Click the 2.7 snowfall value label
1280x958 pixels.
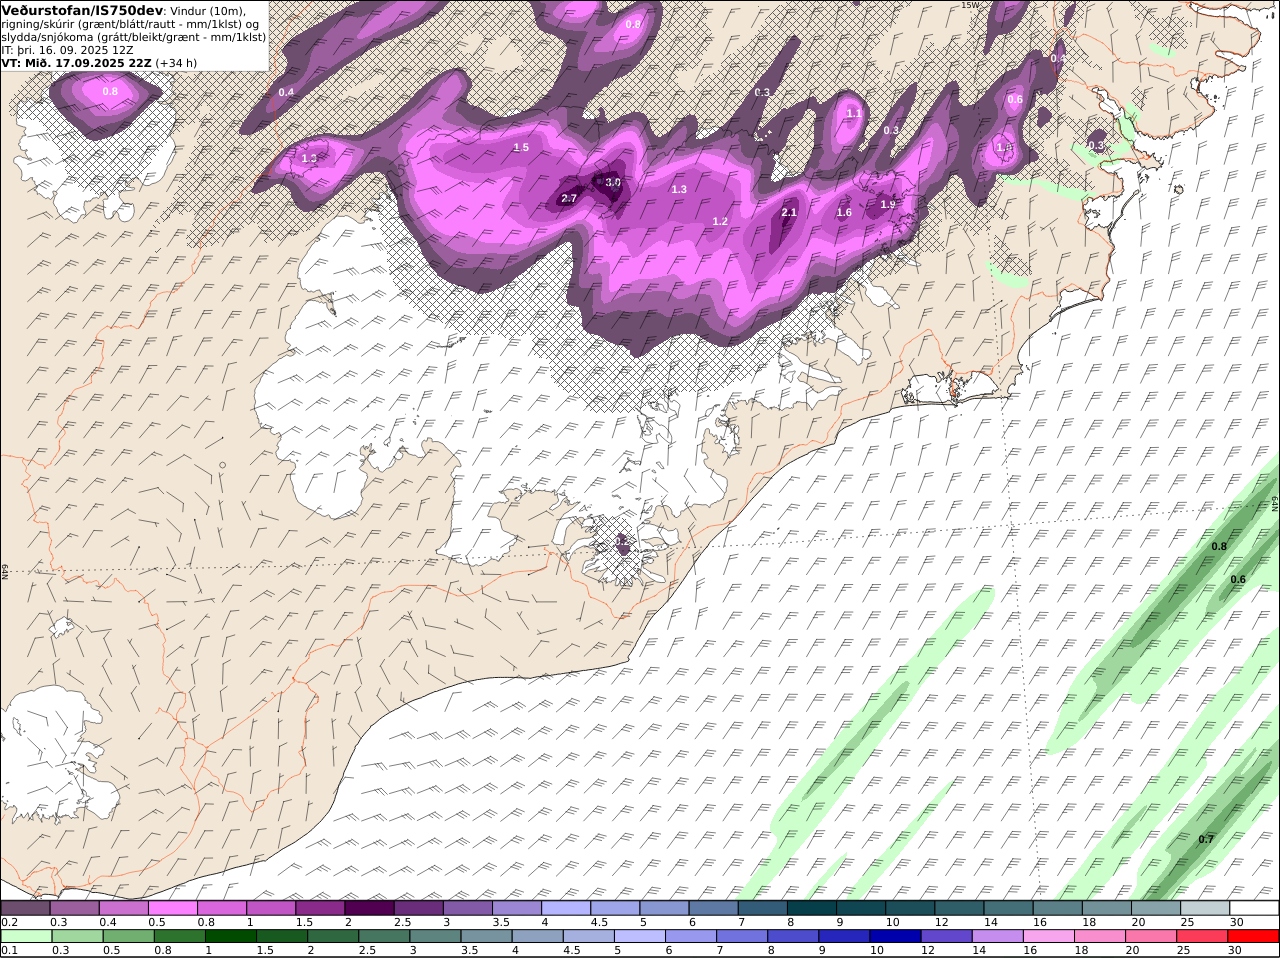569,198
